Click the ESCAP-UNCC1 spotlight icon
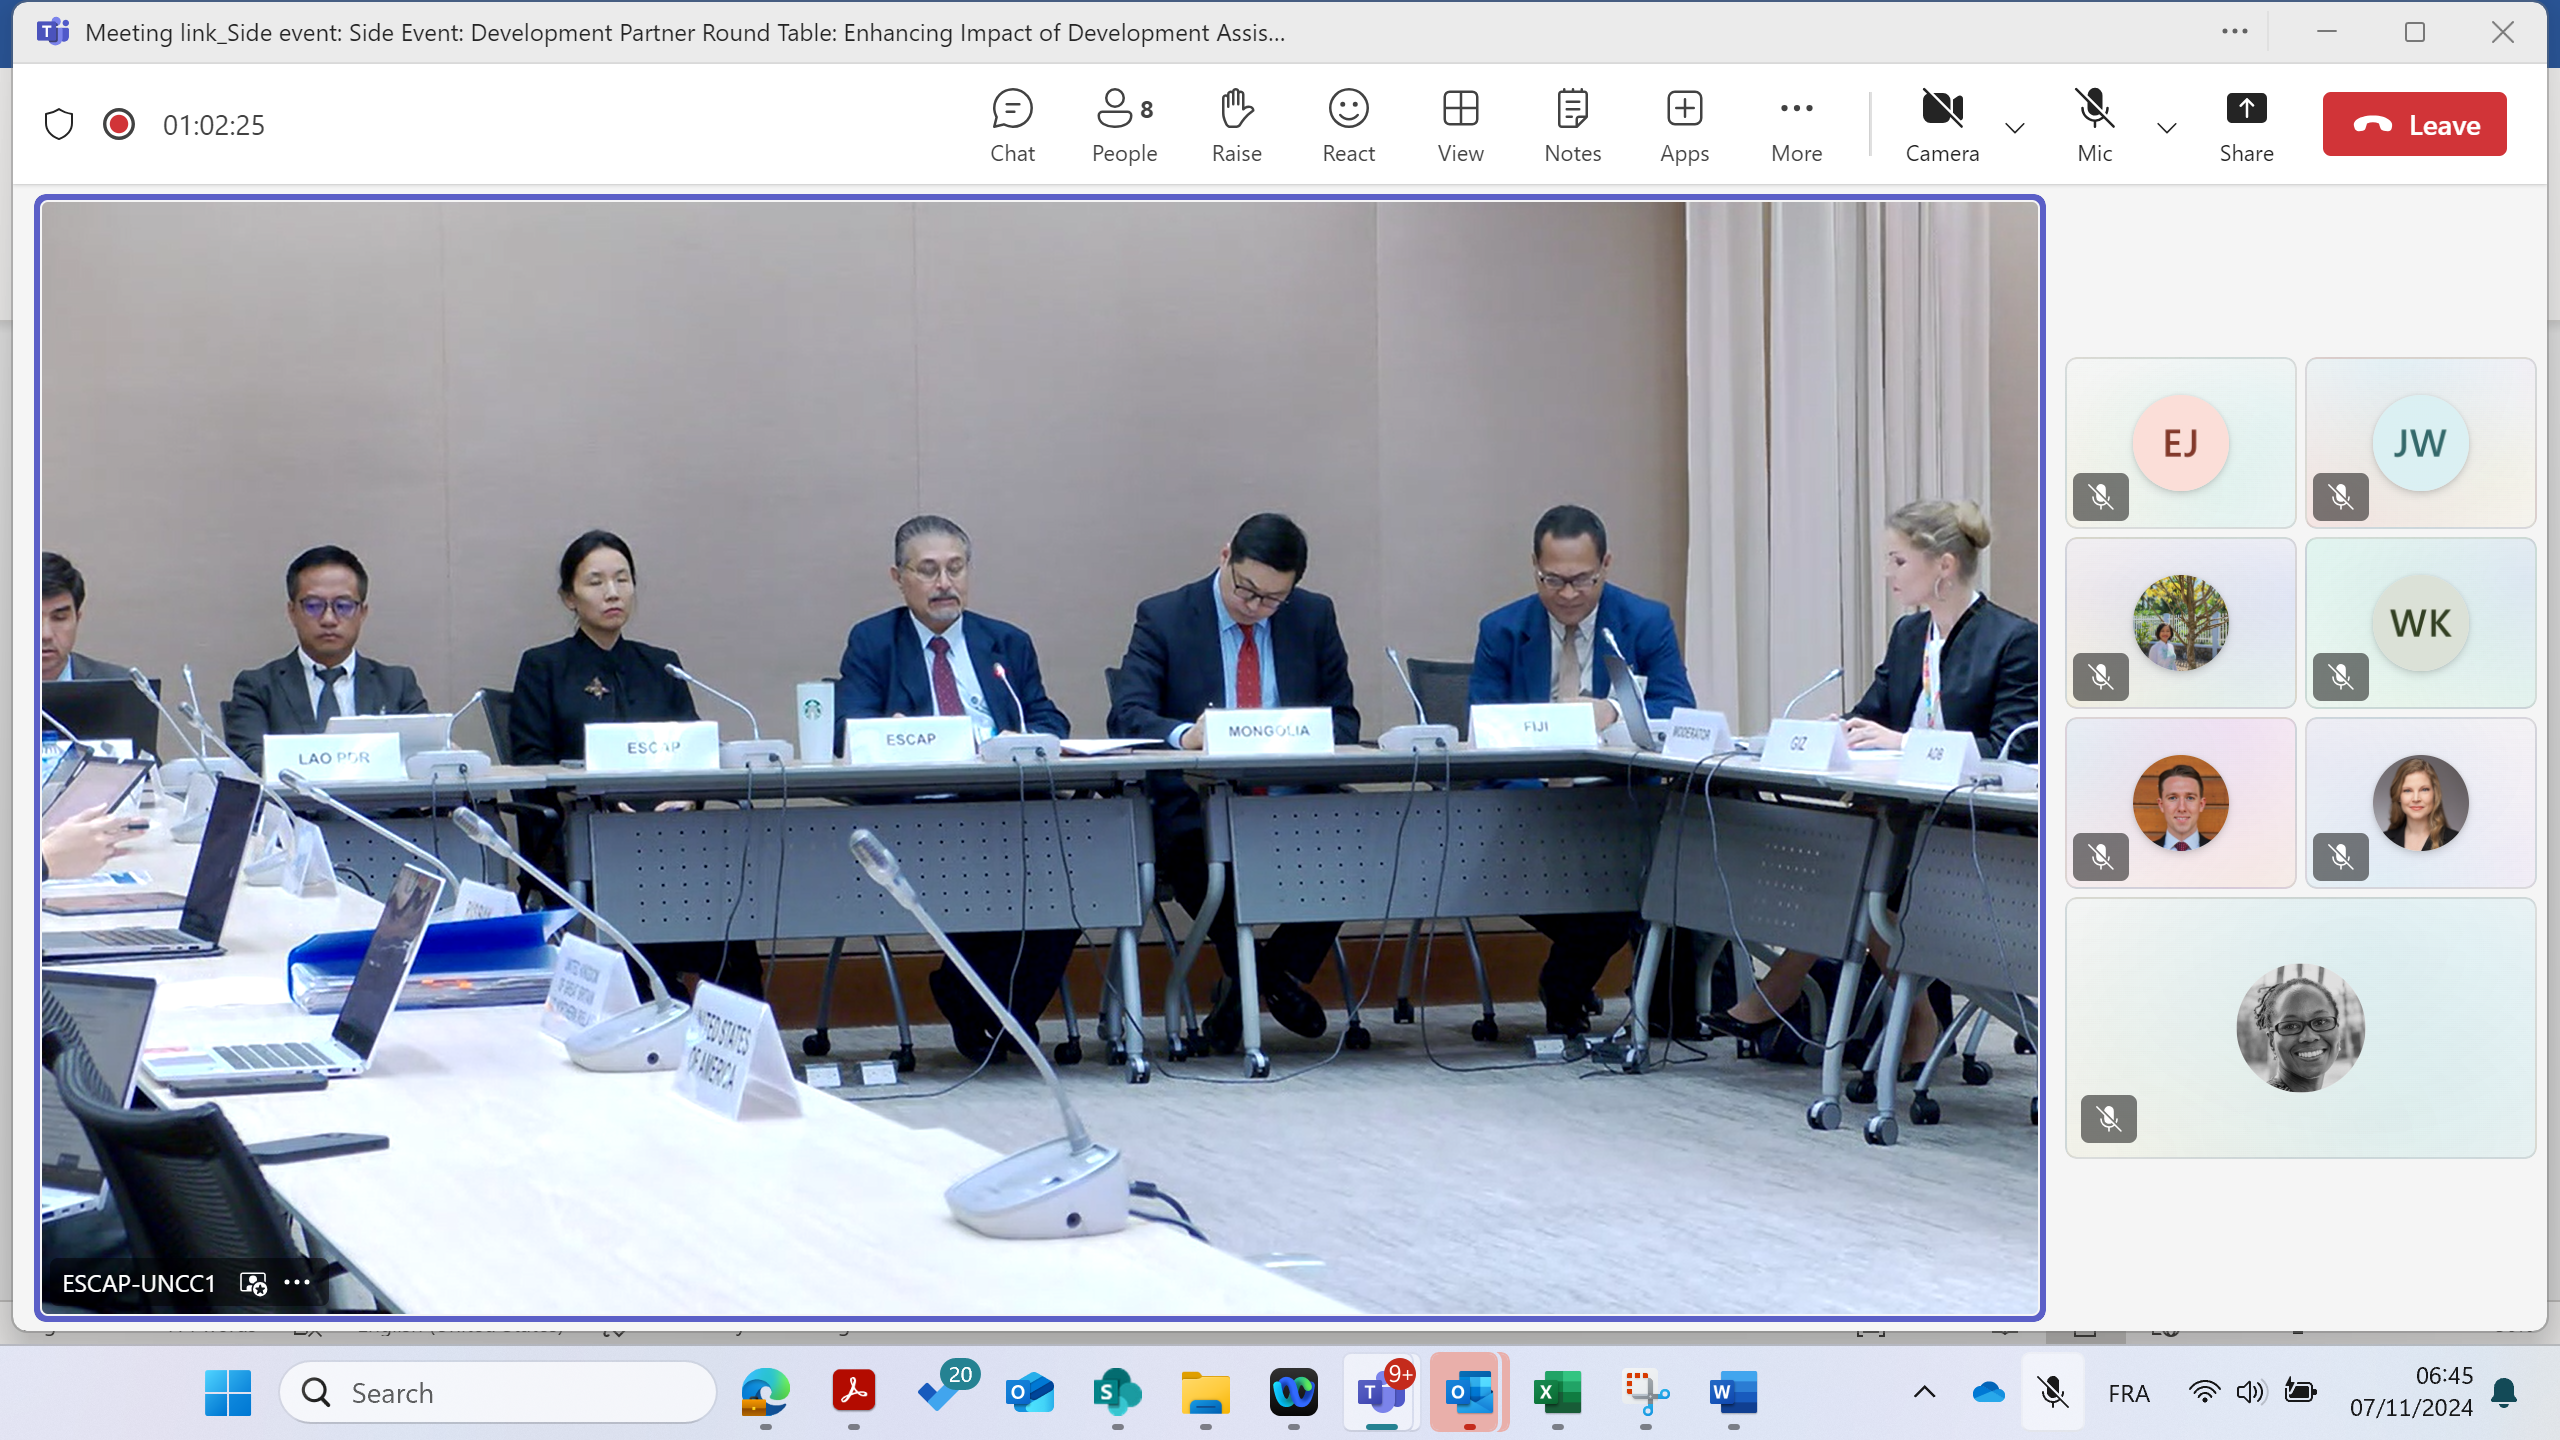The image size is (2560, 1440). (253, 1283)
